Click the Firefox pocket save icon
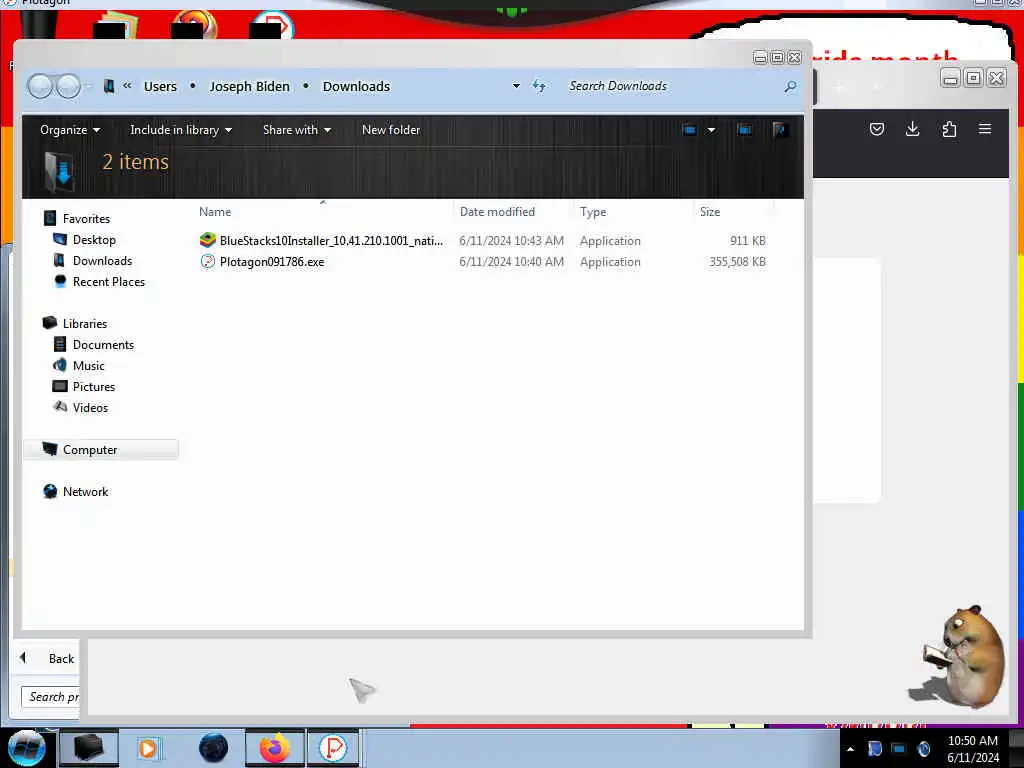Screen dimensions: 1024x768 pyautogui.click(x=877, y=129)
